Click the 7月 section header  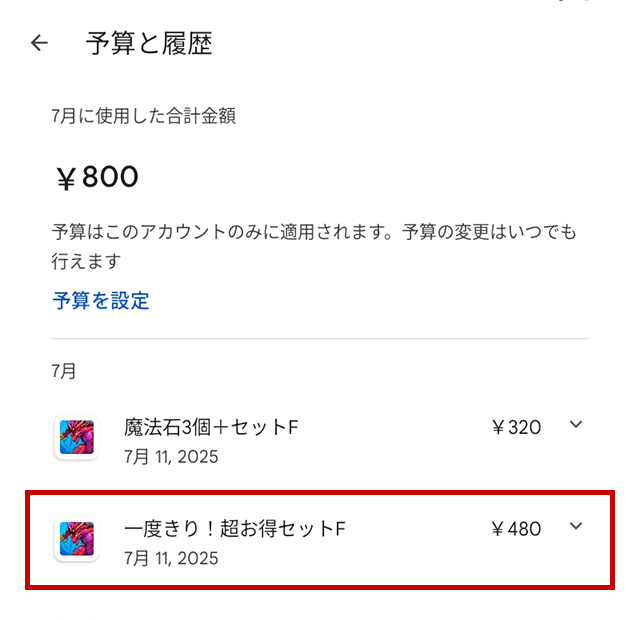pyautogui.click(x=64, y=371)
